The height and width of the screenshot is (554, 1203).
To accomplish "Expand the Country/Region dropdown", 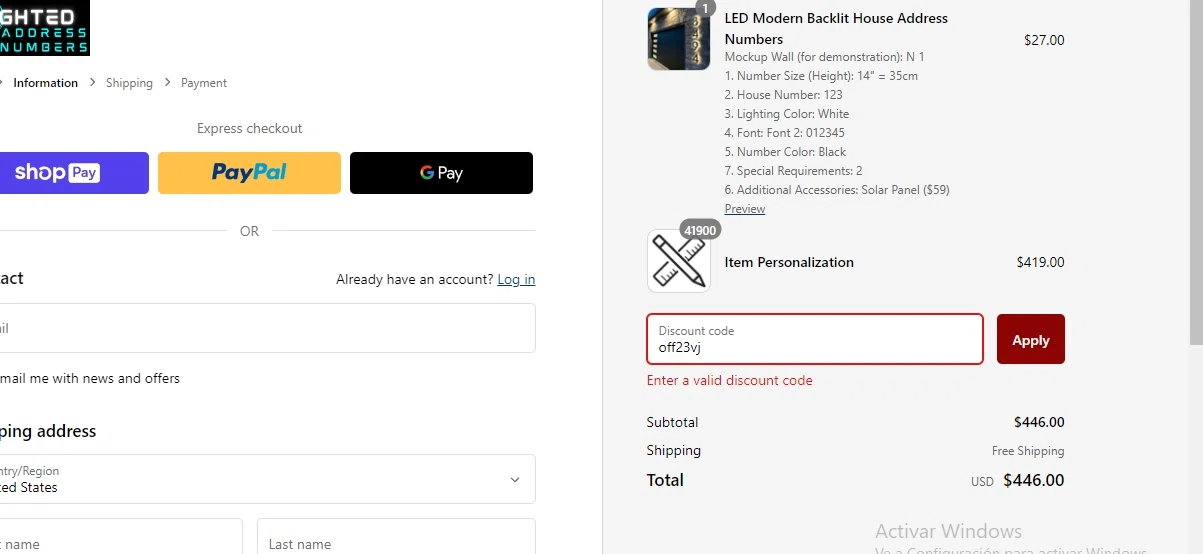I will tap(266, 479).
